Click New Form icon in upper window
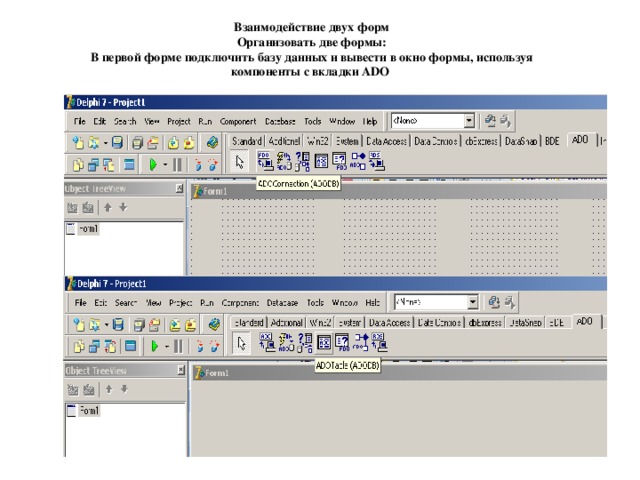640x480 pixels. pos(129,164)
